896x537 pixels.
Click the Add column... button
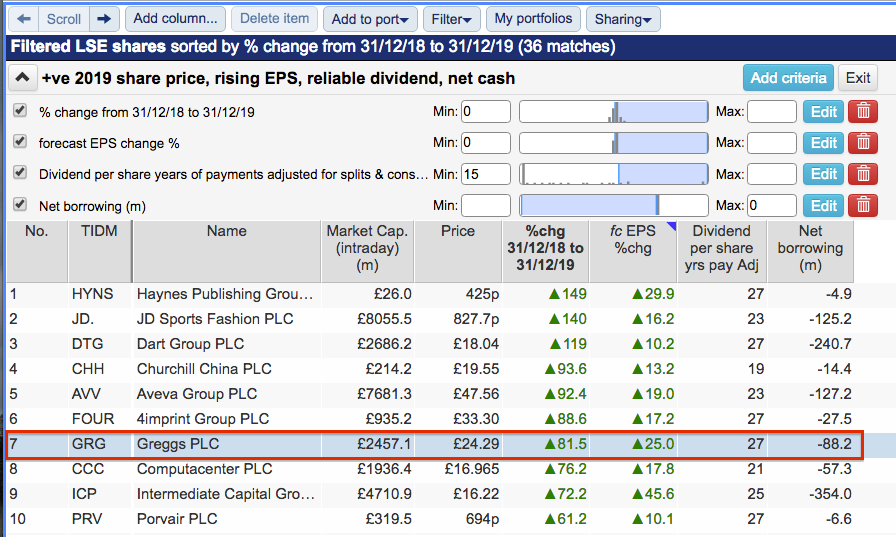[175, 19]
